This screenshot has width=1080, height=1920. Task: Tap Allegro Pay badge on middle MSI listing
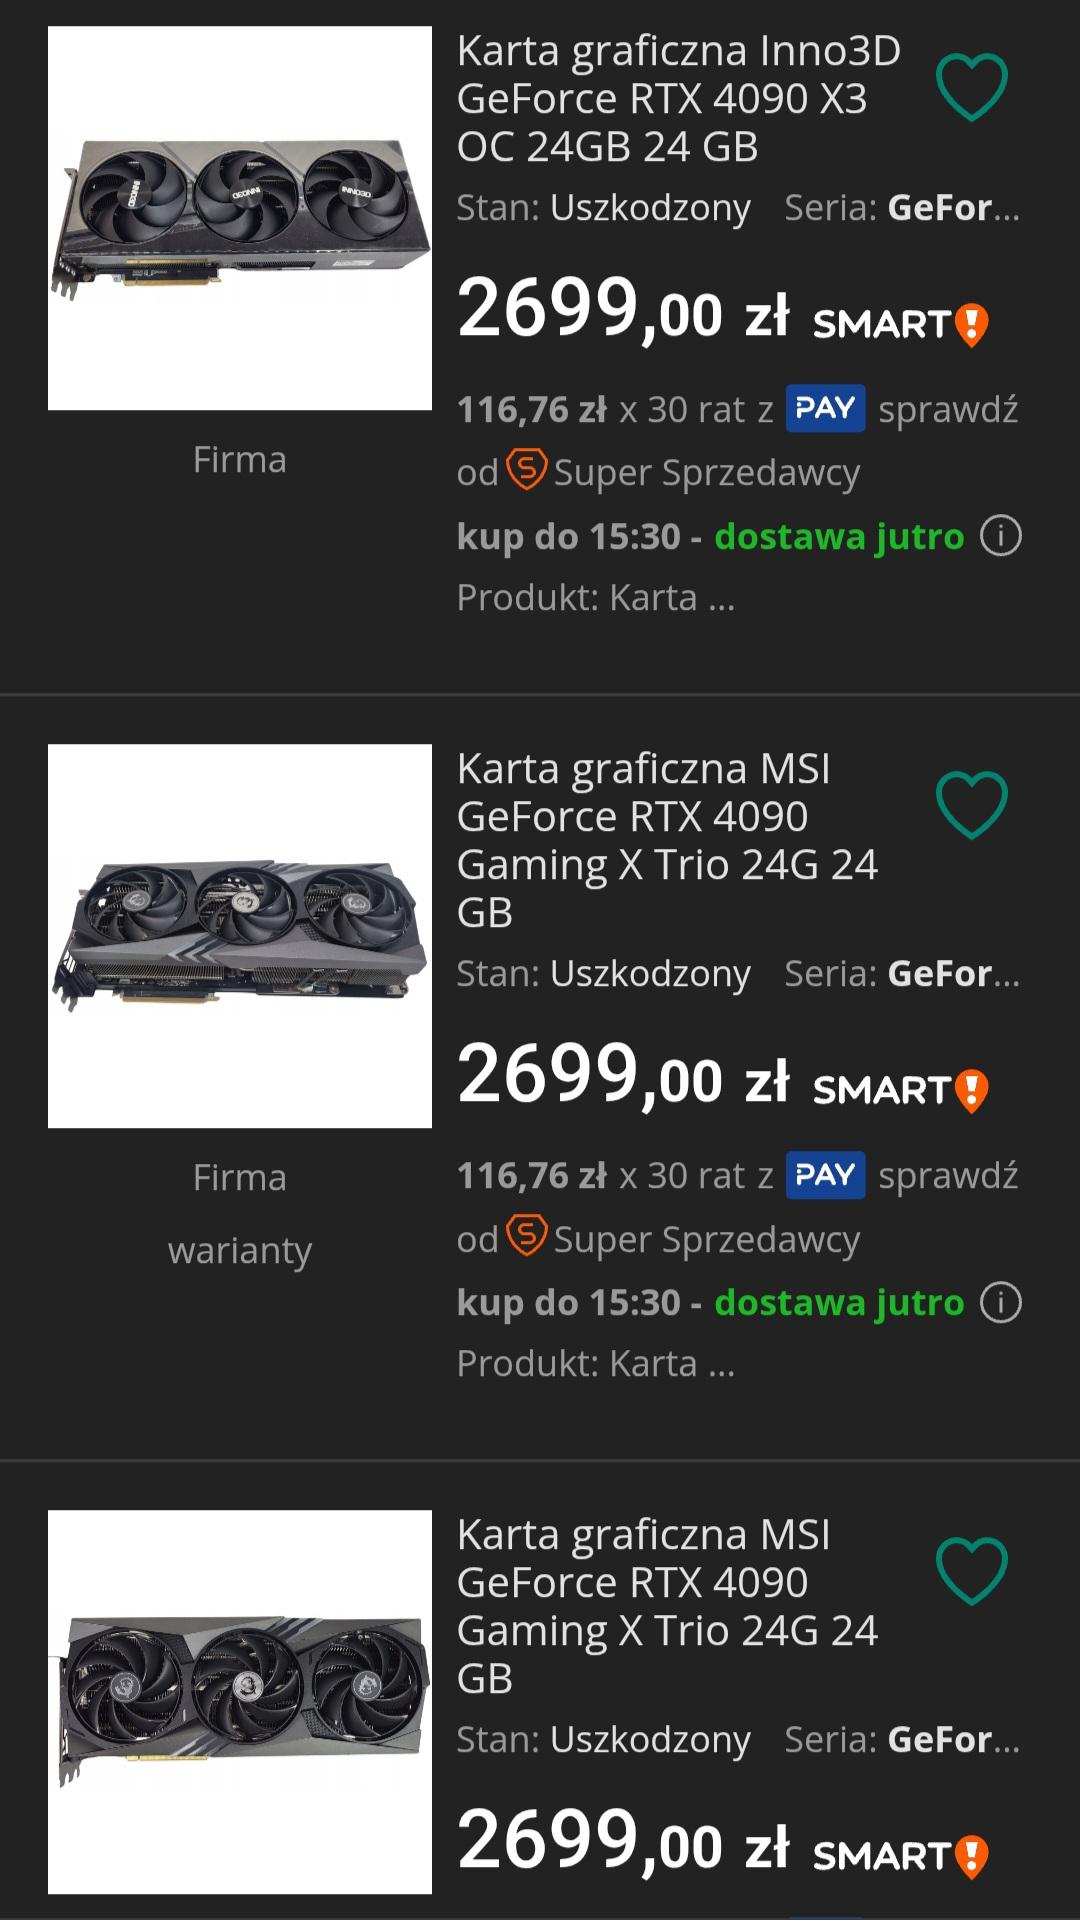[825, 1174]
